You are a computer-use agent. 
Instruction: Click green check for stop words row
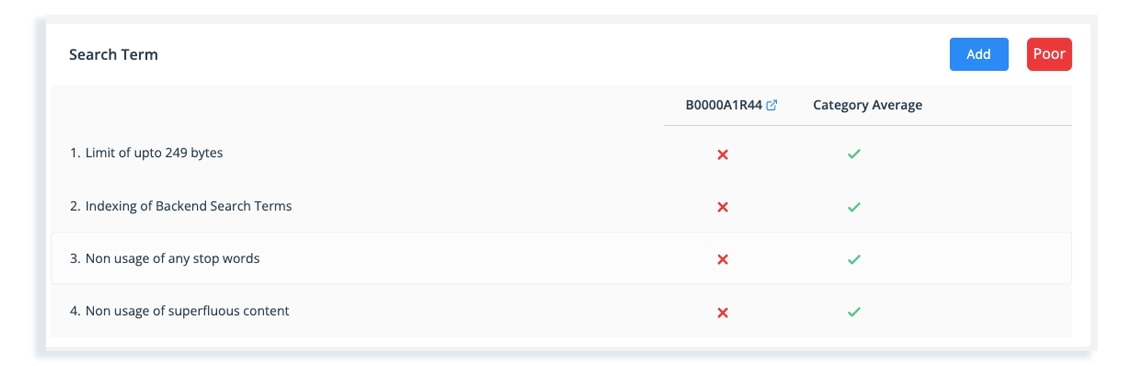[x=854, y=260]
